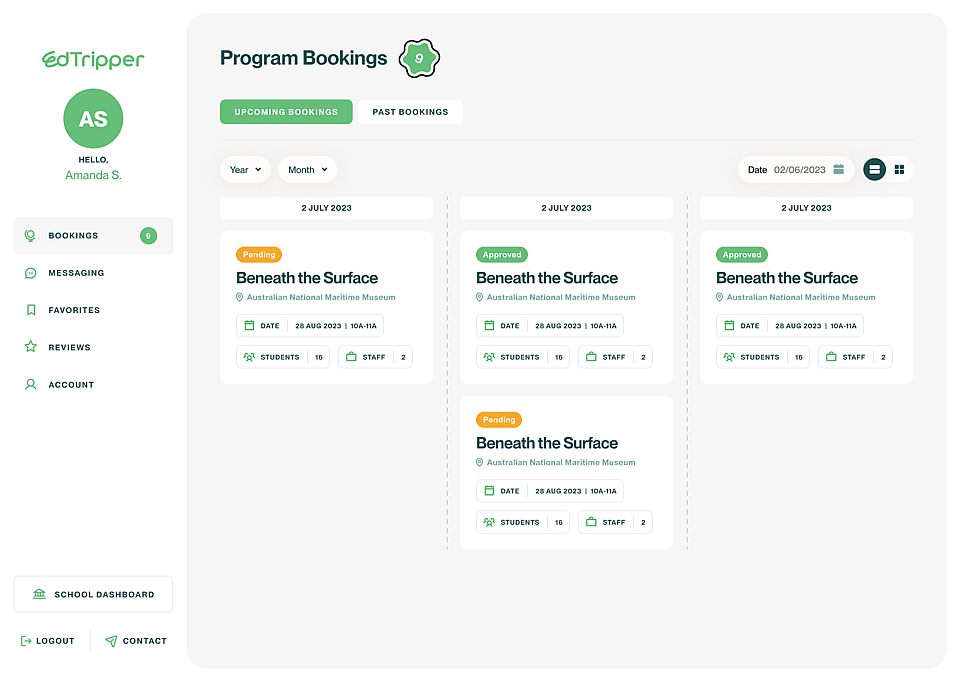960x682 pixels.
Task: Click students icon in third column card
Action: point(729,357)
